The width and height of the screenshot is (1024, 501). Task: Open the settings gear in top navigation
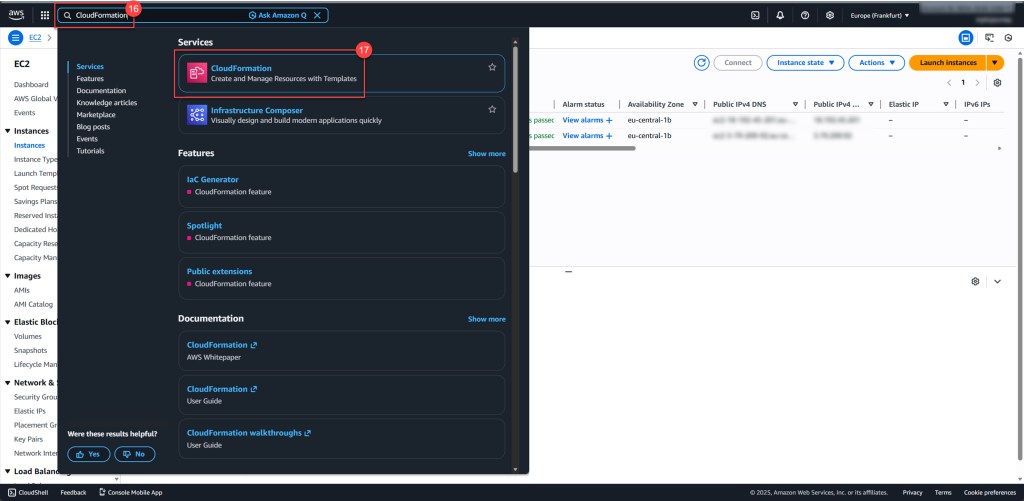tap(830, 15)
